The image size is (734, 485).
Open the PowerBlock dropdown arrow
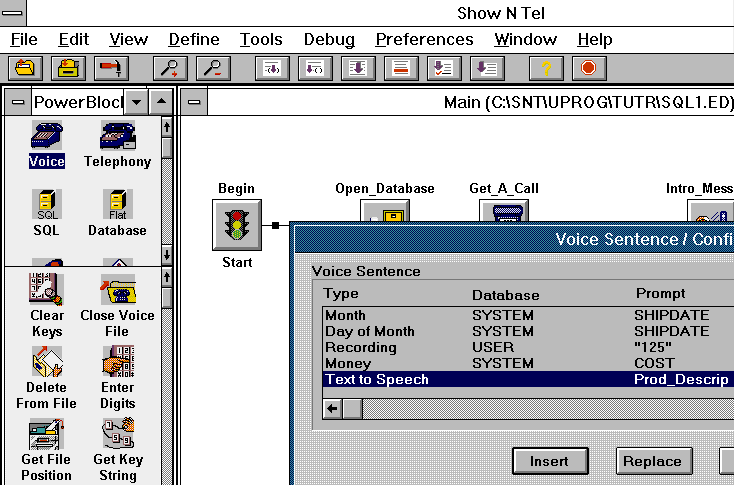136,102
